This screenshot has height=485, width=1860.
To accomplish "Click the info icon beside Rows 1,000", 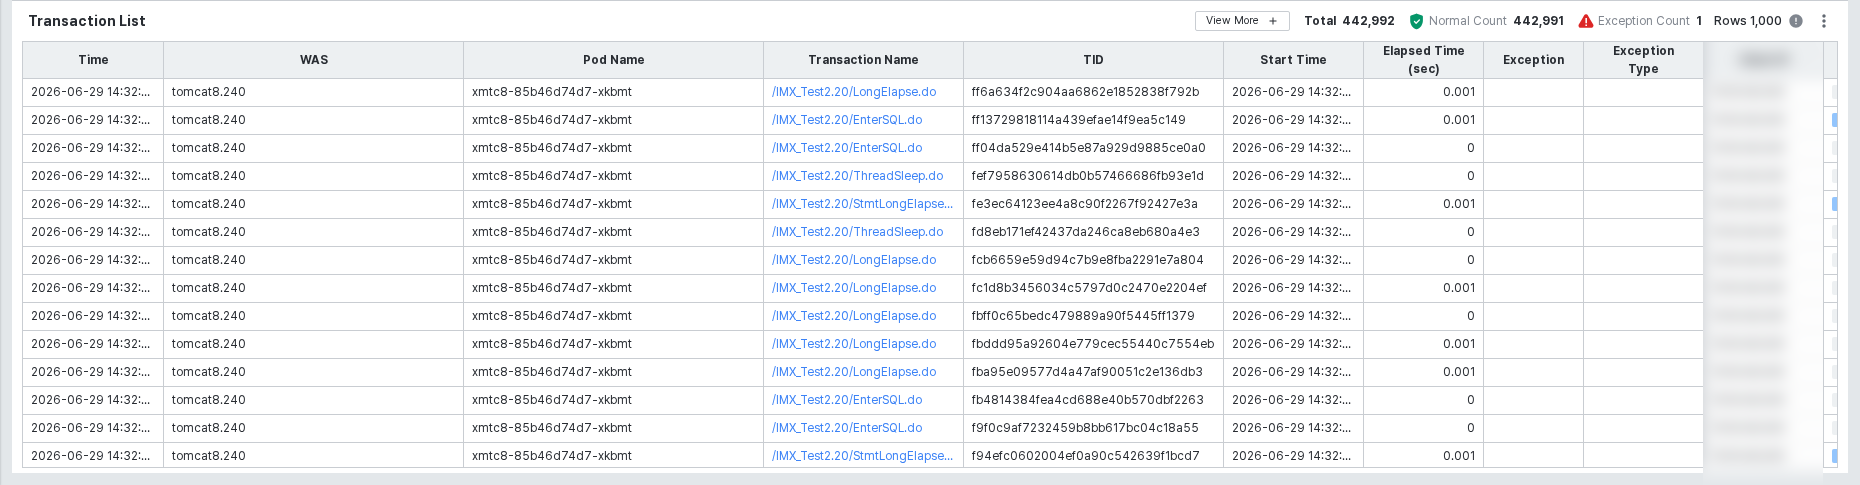I will click(x=1796, y=21).
